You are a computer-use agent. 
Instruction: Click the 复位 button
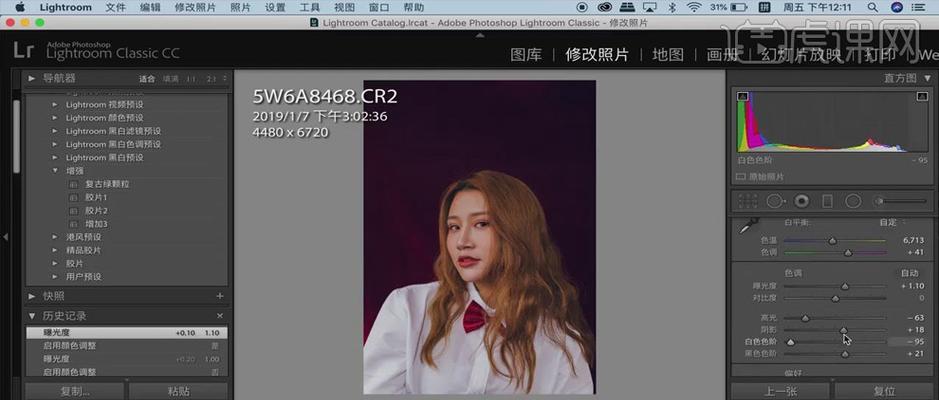click(884, 392)
